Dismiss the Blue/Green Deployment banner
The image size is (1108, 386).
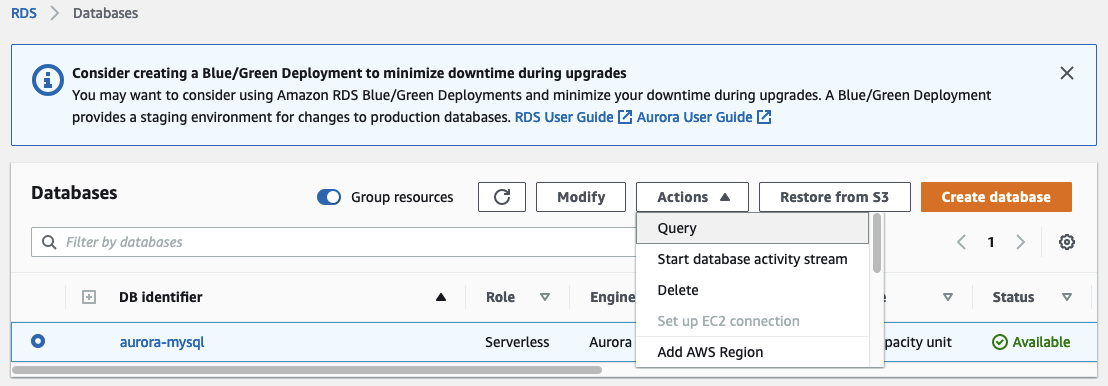1067,73
